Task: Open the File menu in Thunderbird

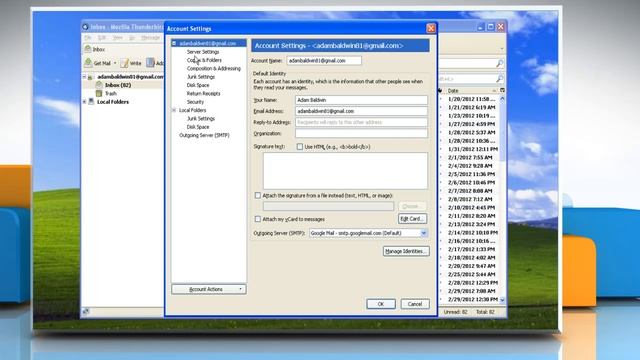Action: (x=88, y=38)
